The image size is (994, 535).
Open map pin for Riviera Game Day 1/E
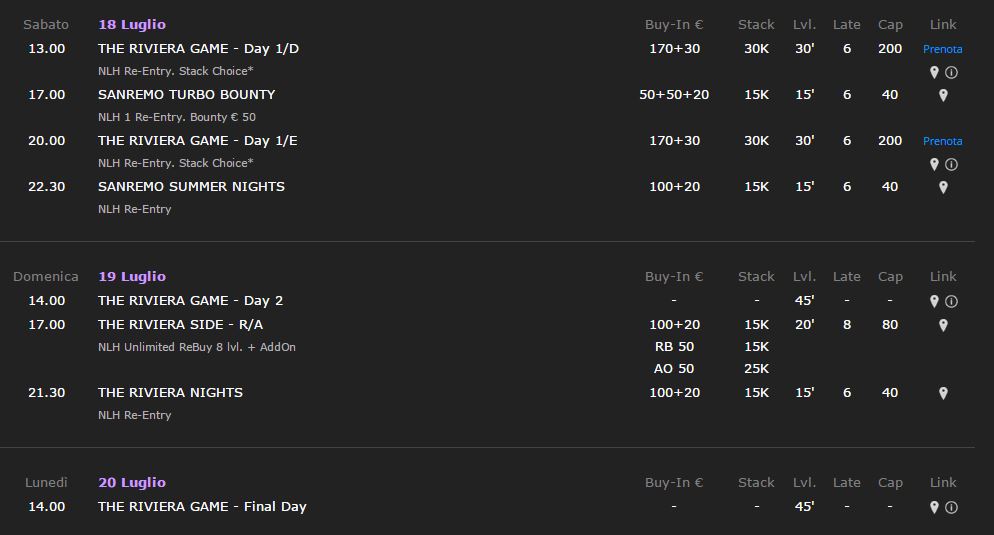click(934, 164)
